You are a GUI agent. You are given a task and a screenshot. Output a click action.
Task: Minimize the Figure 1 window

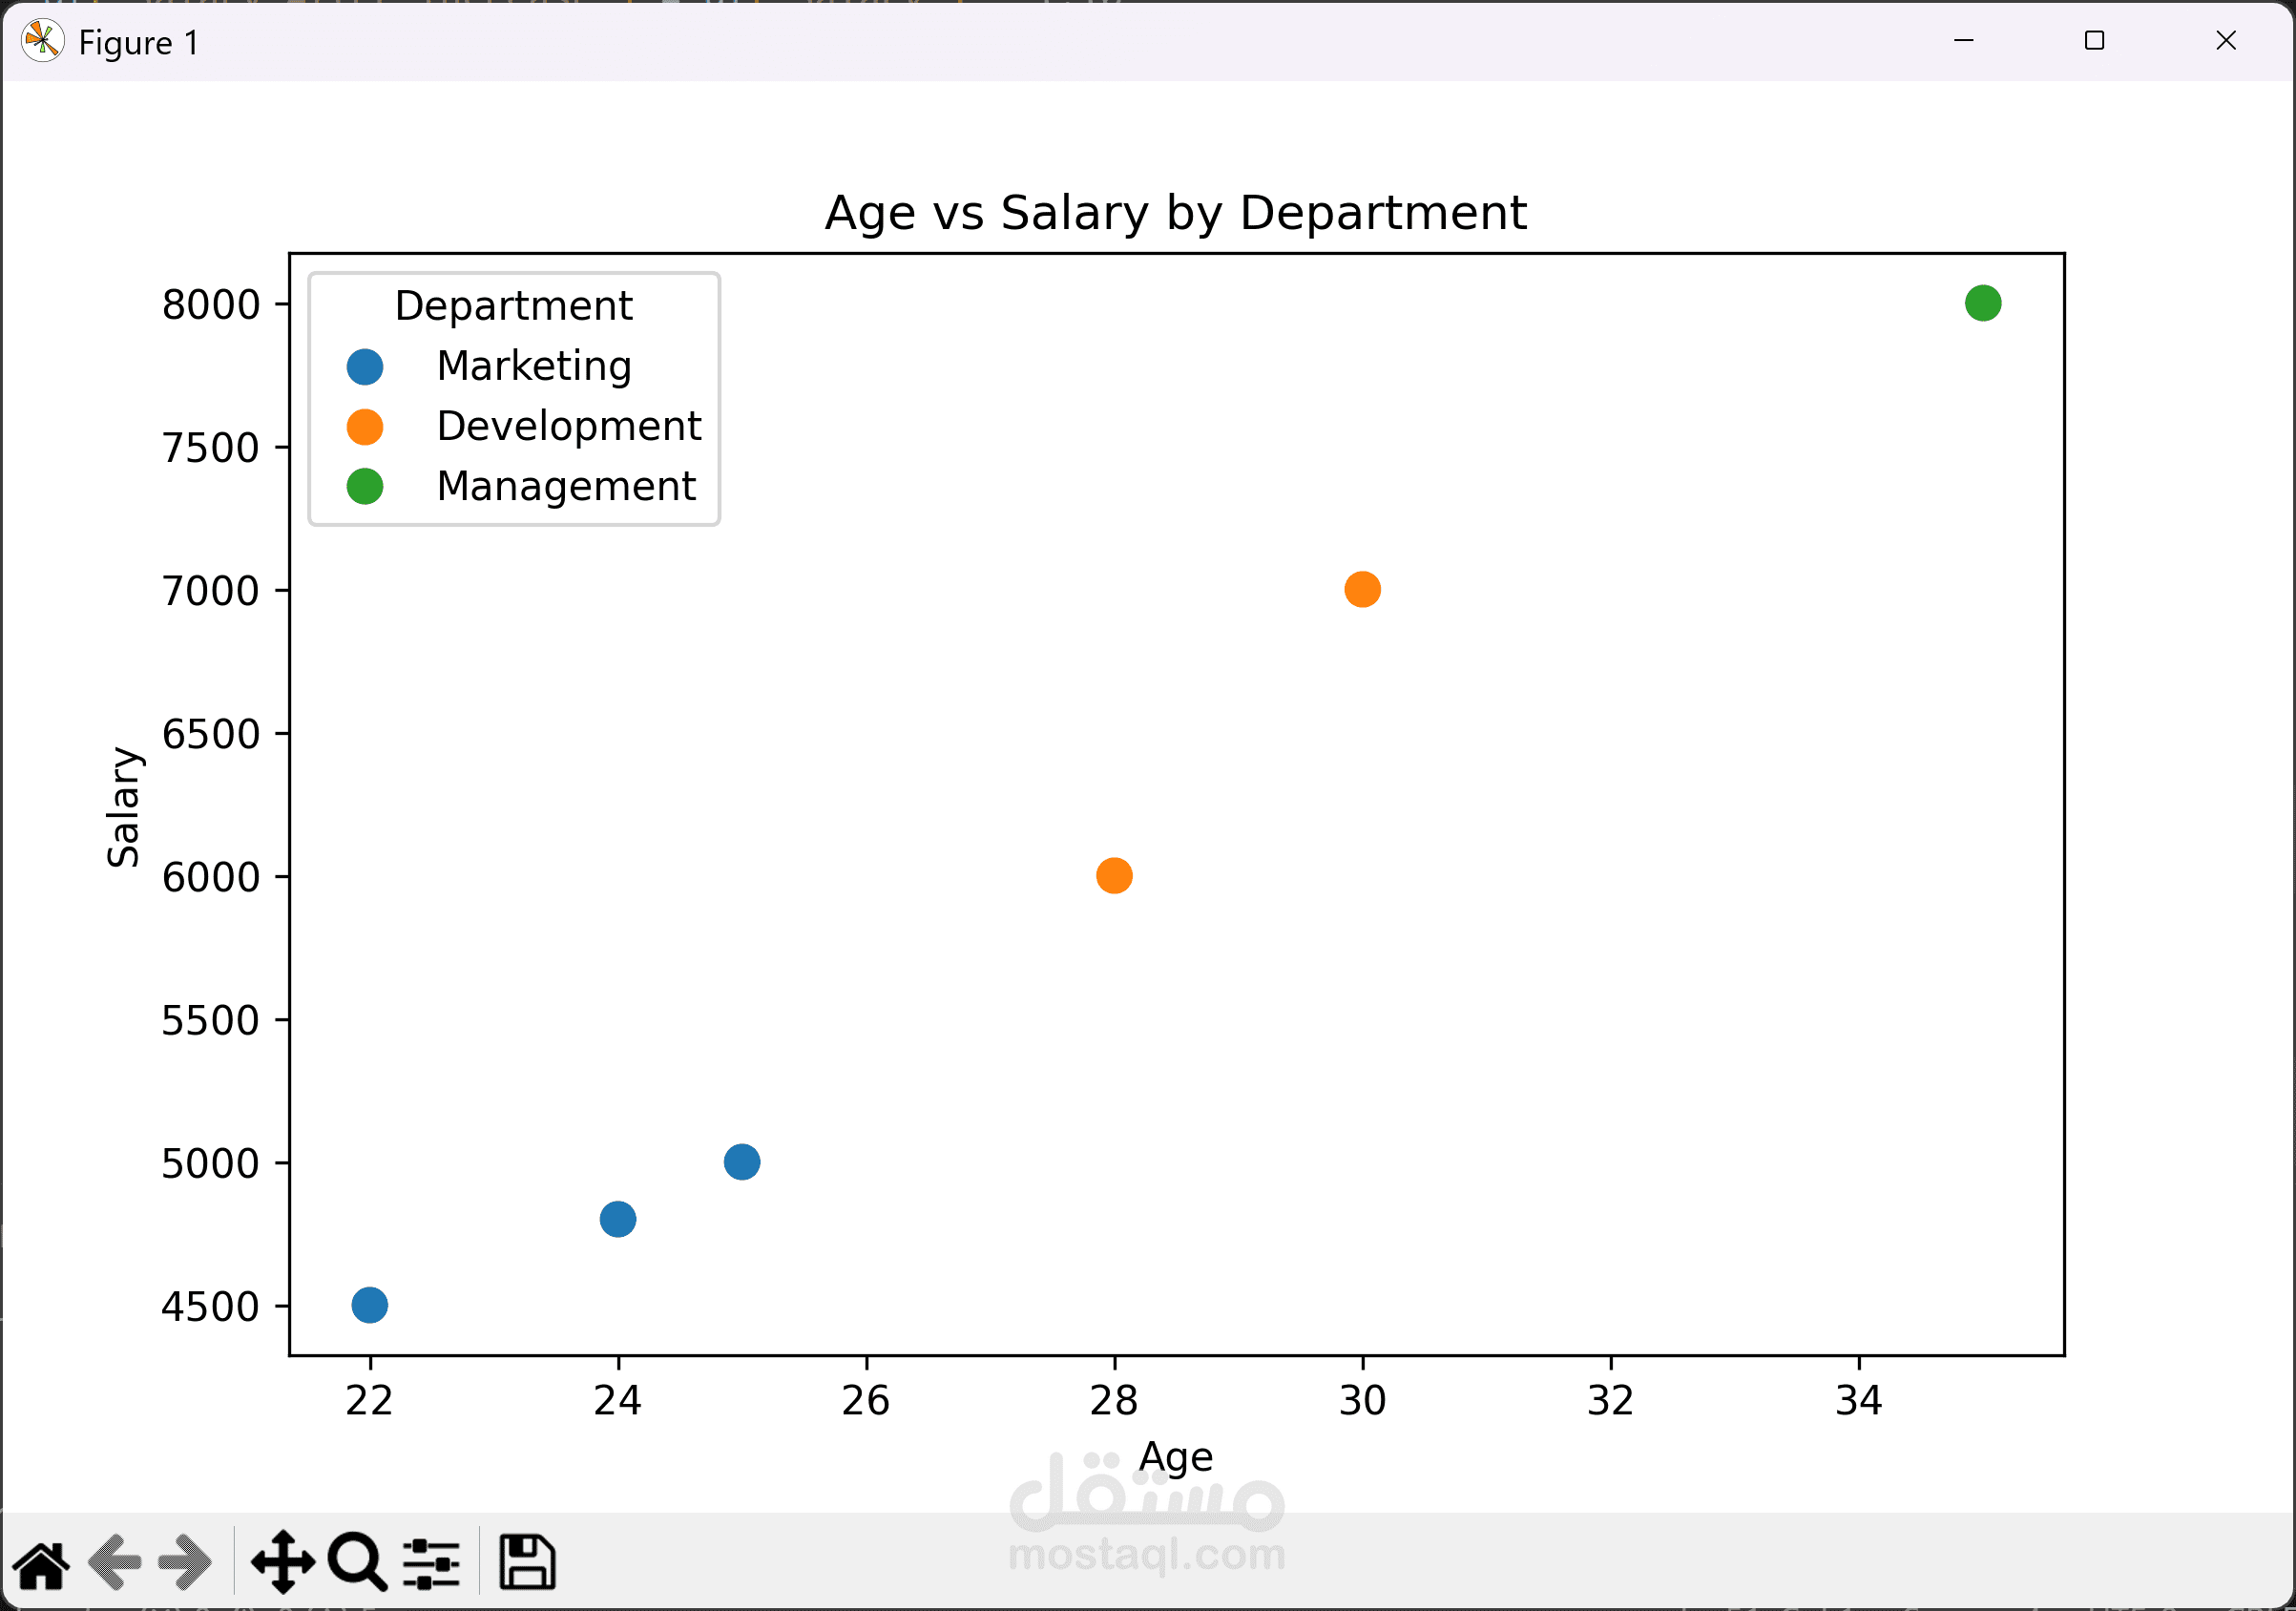click(x=1963, y=41)
